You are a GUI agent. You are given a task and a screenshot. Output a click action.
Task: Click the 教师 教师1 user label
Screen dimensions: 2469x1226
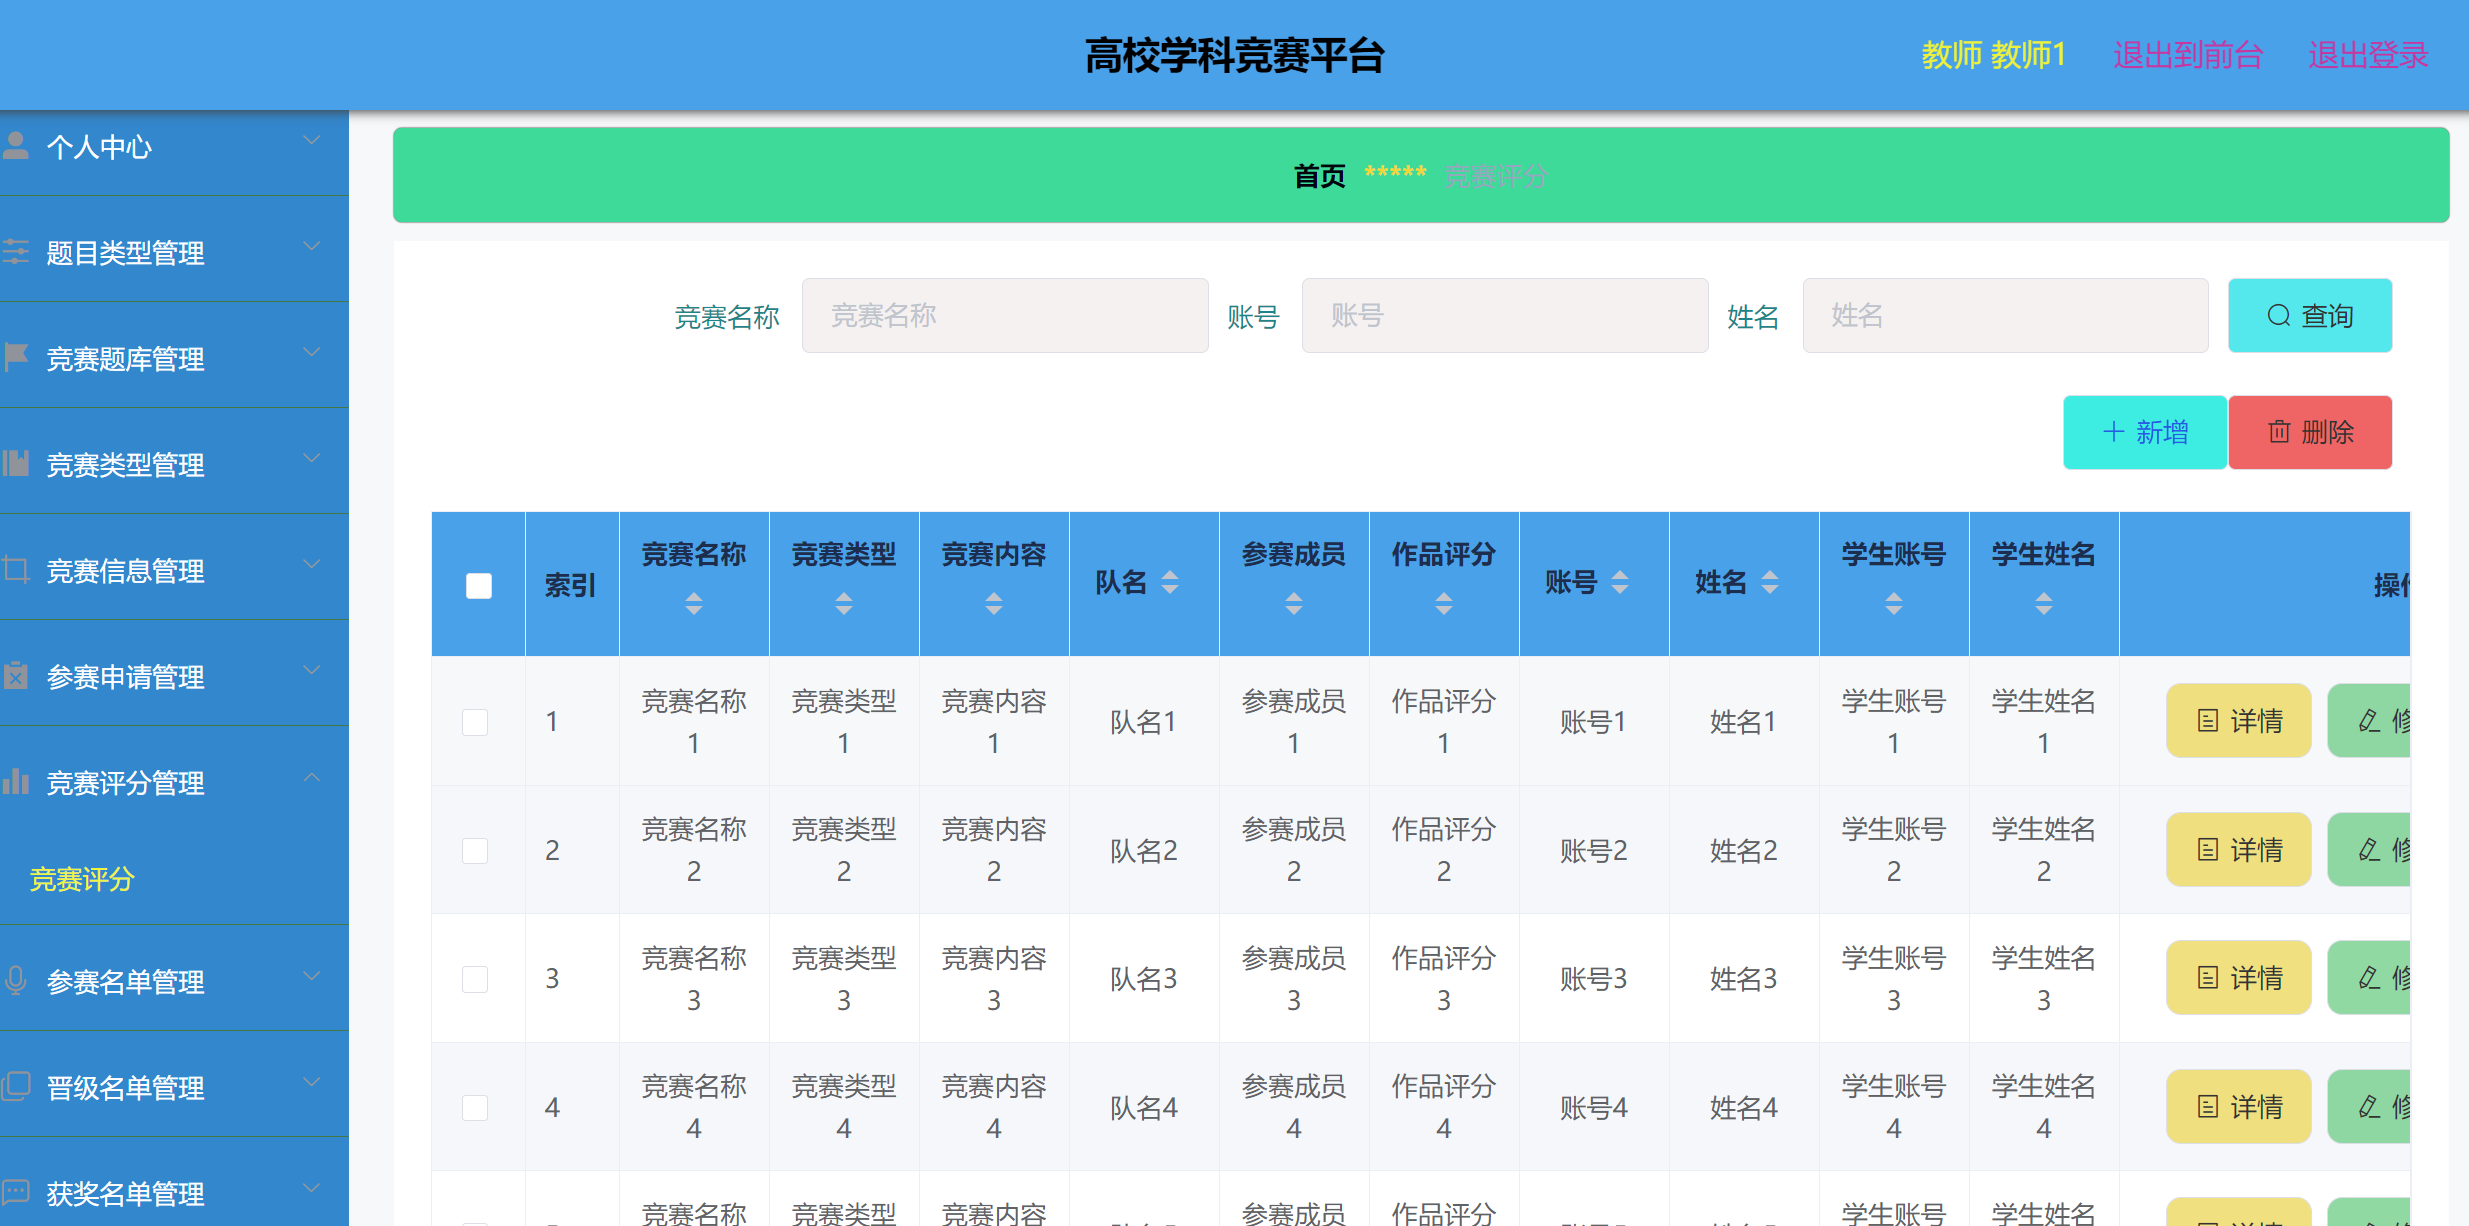tap(1994, 55)
